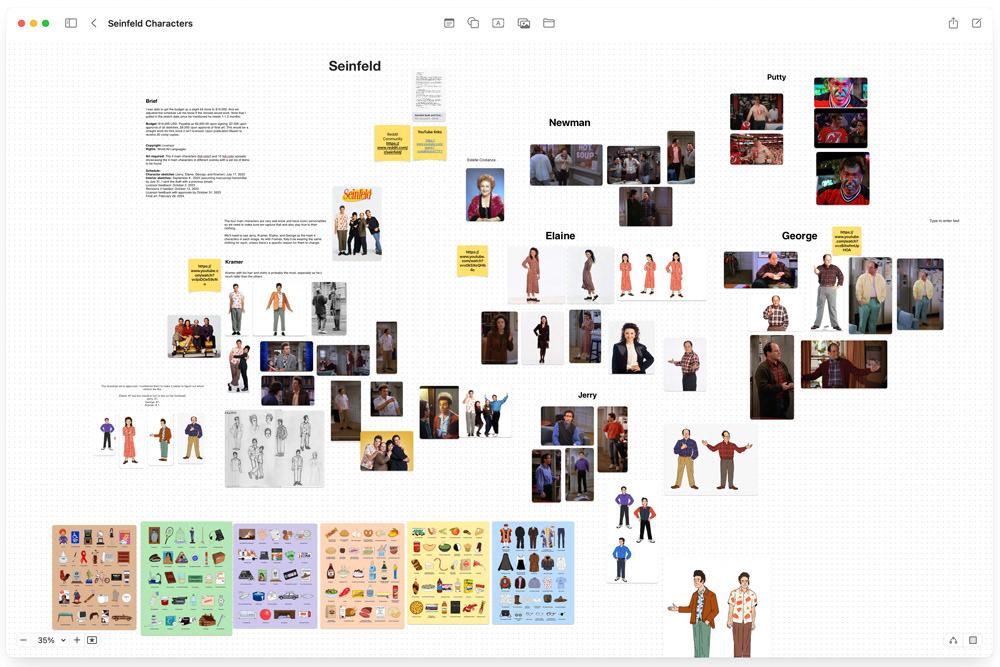Toggle the sidebar panel icon
Image resolution: width=1000 pixels, height=667 pixels.
click(71, 23)
